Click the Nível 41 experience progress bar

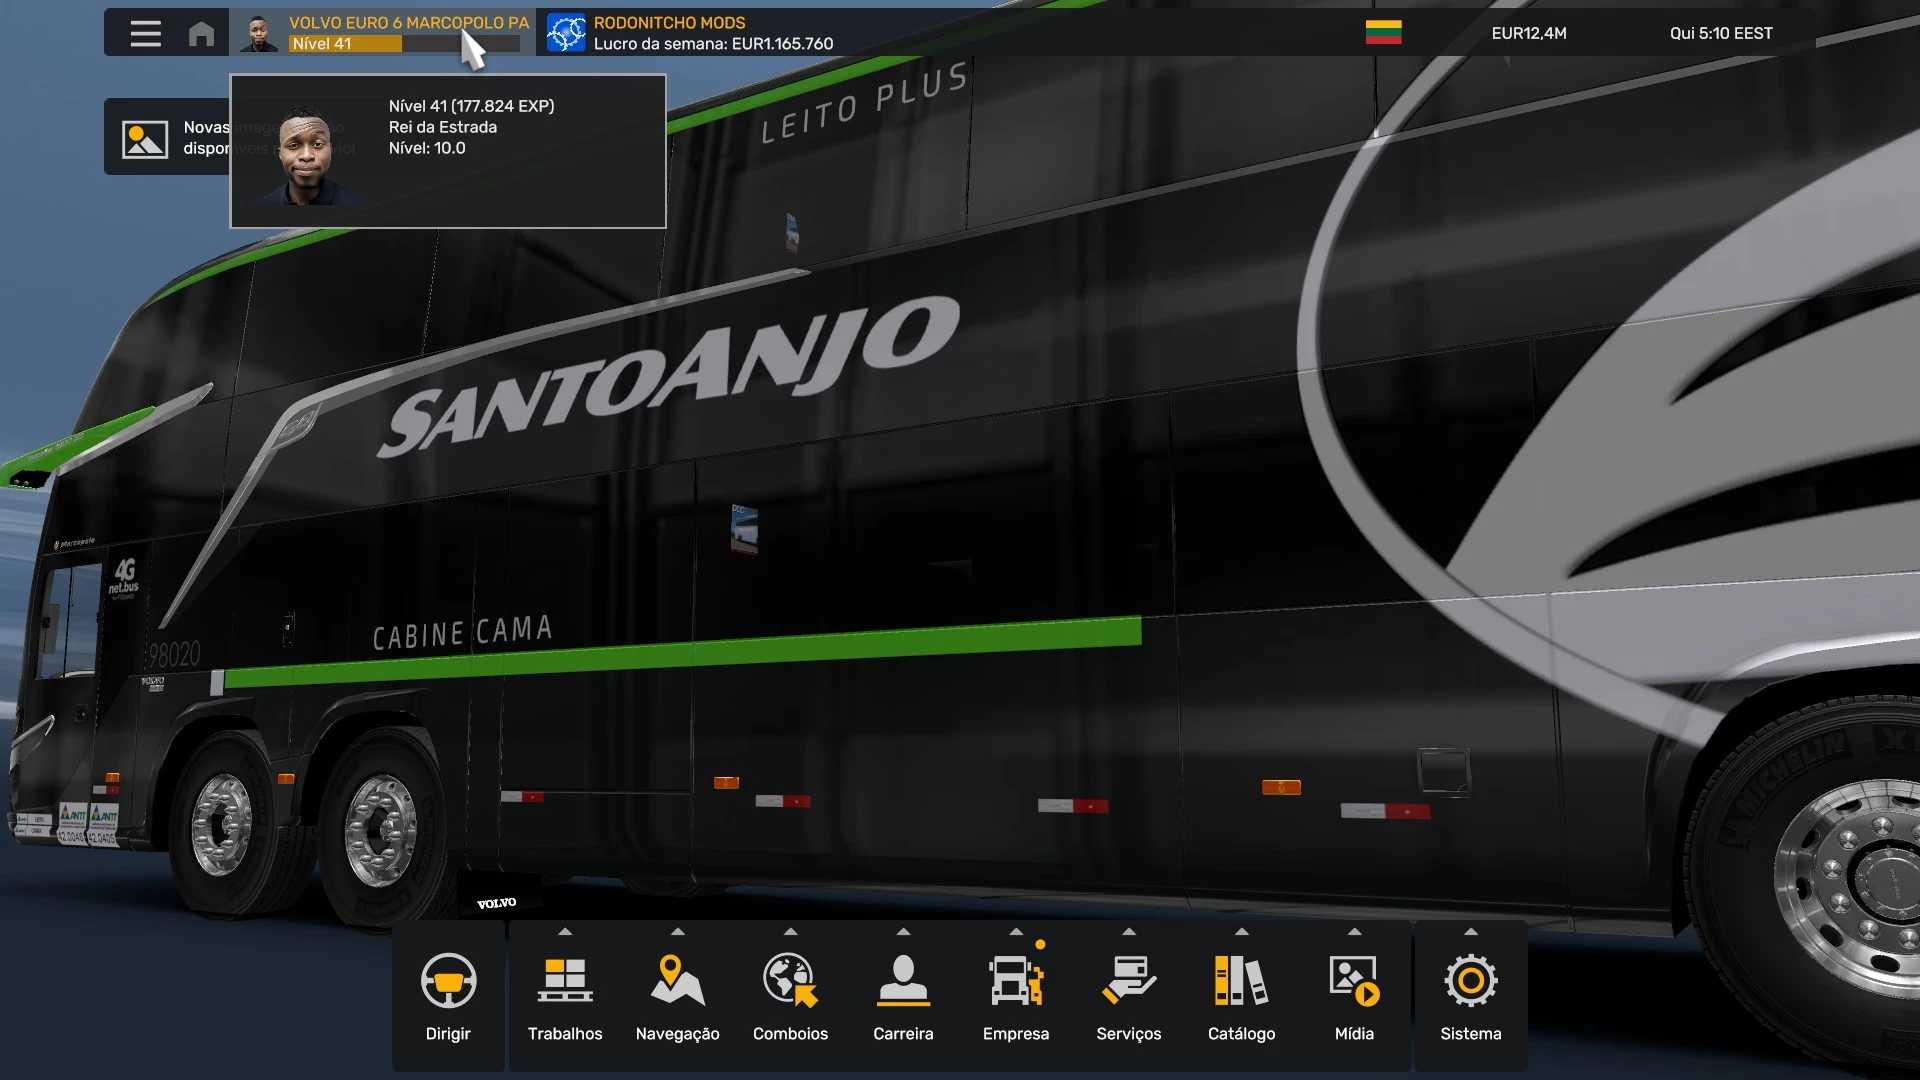[404, 44]
